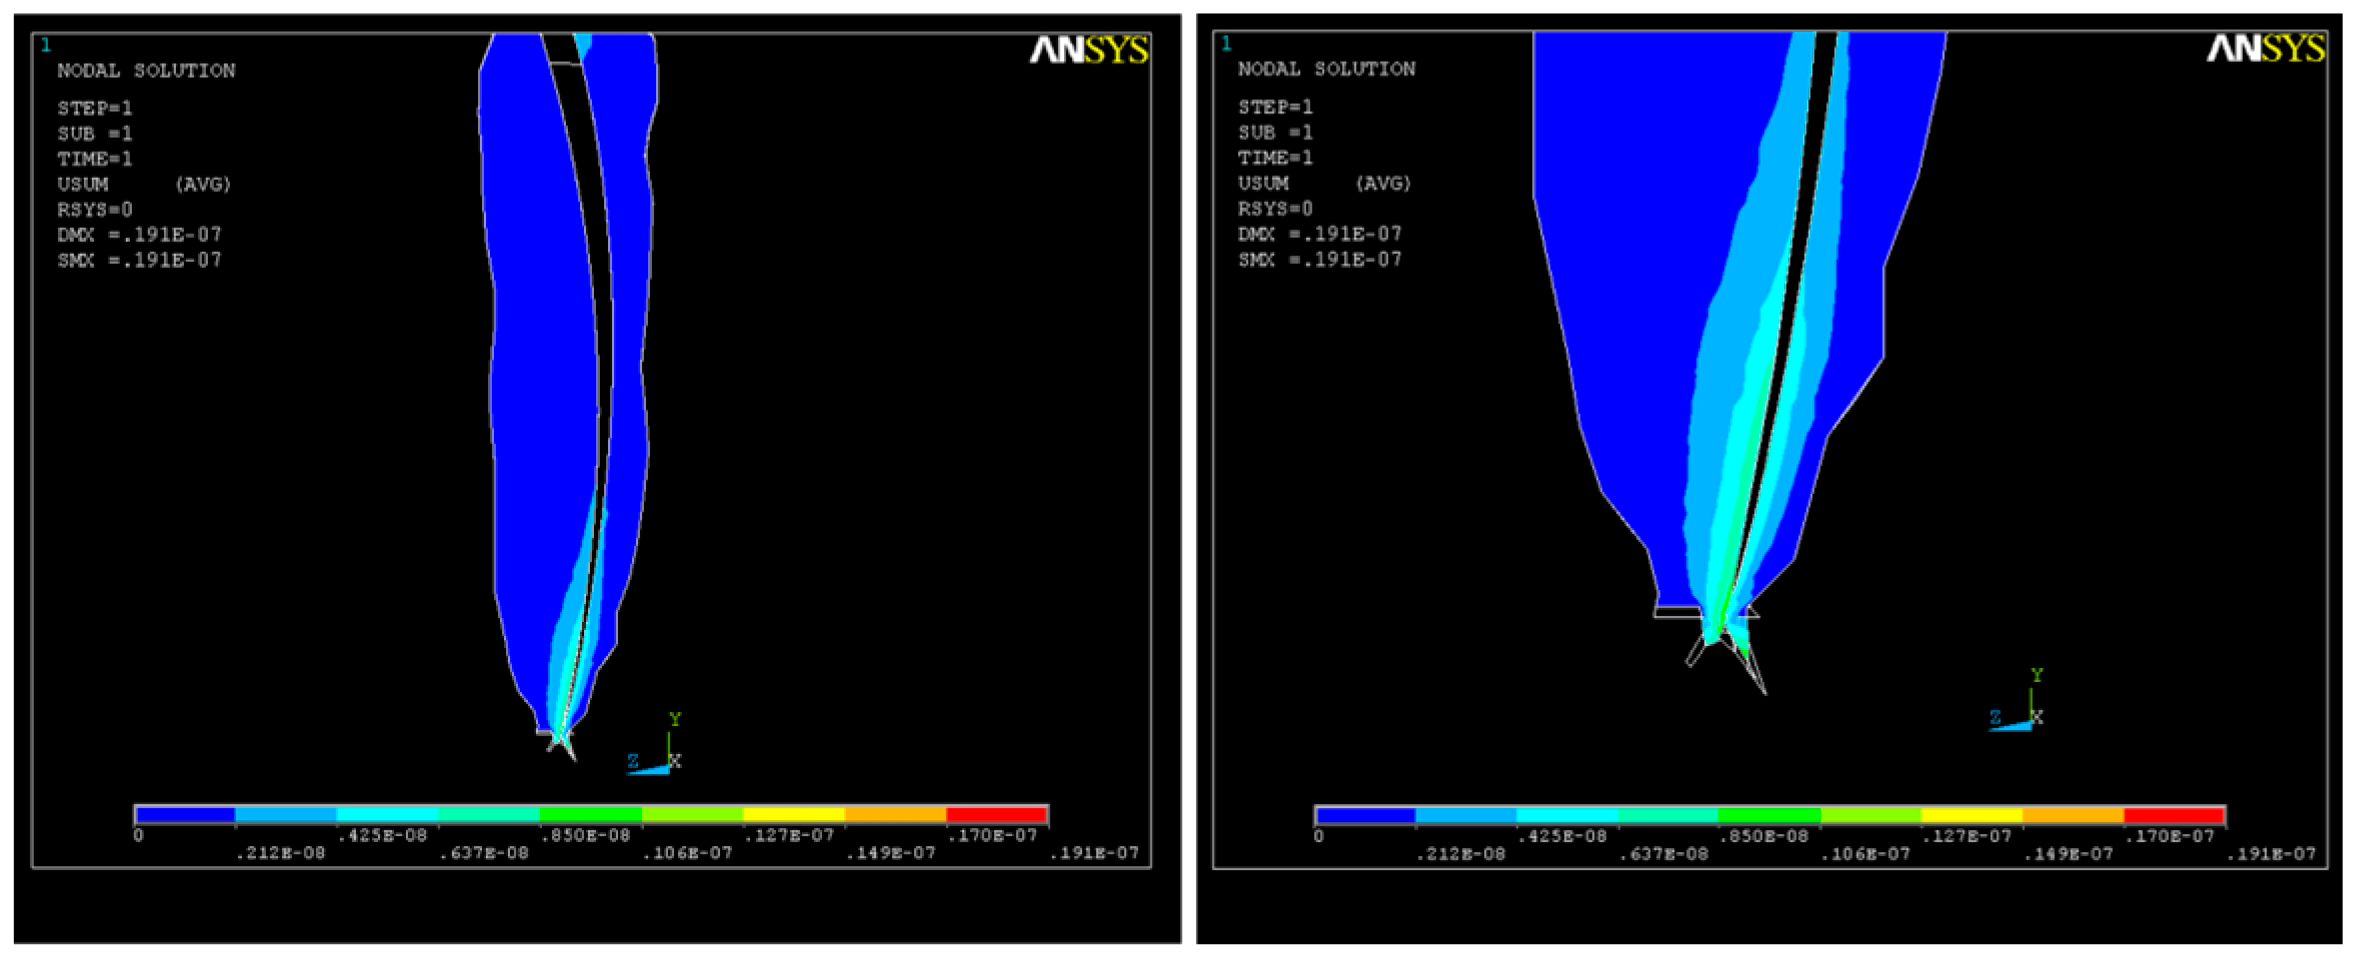
Task: Click "NODAL SOLUTION" title in right plot
Action: click(x=1327, y=69)
